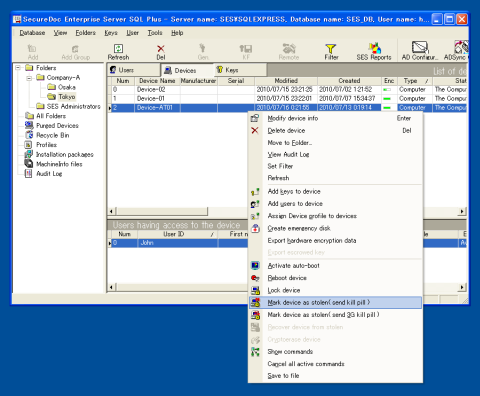Click the Remote toolbar icon
Viewport: 480px width, 396px height.
tap(289, 48)
